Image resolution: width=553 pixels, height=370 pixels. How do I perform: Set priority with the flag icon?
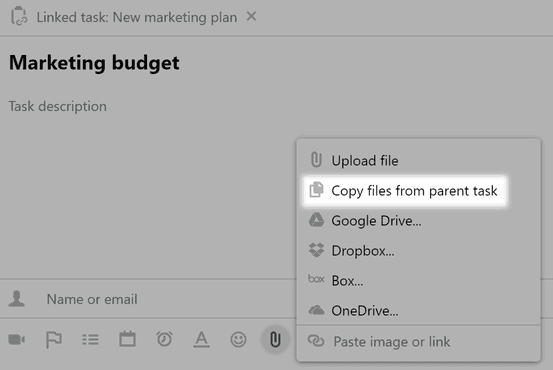pos(54,340)
